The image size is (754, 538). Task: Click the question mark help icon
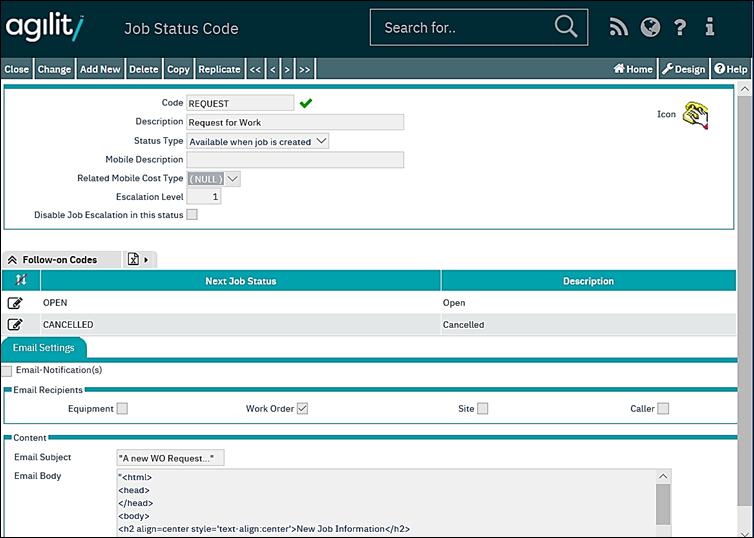click(680, 28)
